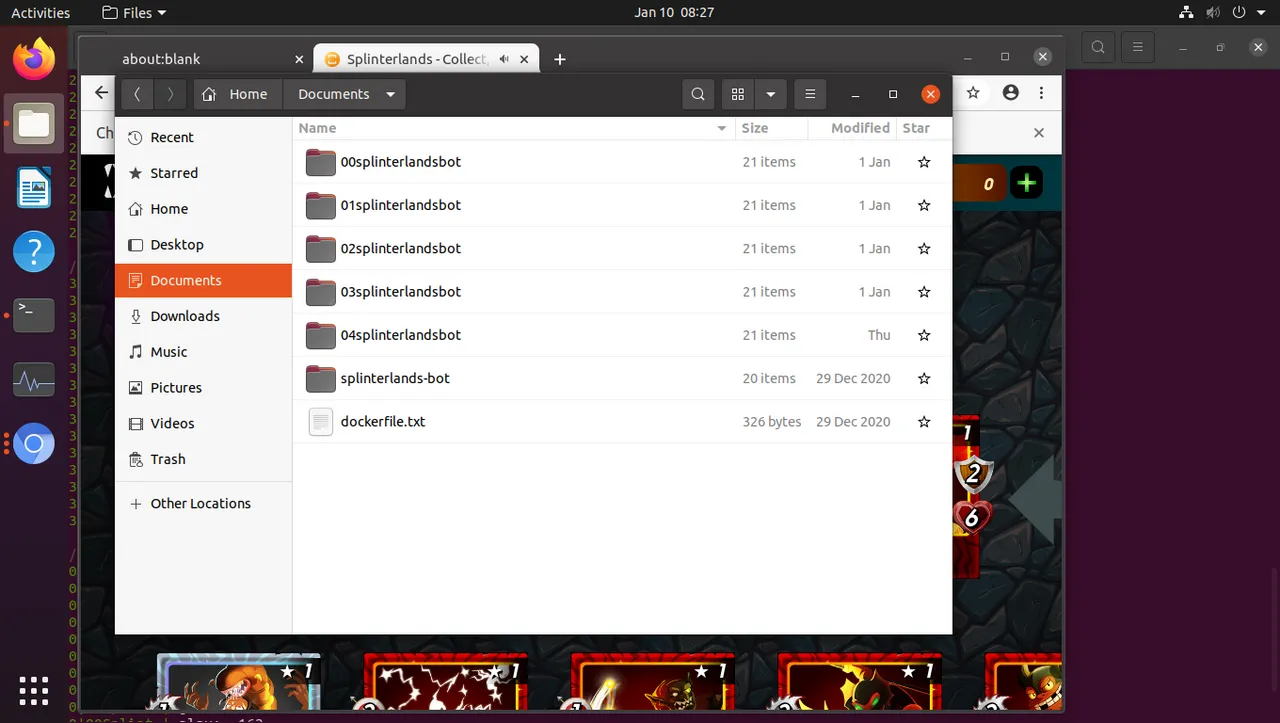Open Desktop in the sidebar
This screenshot has width=1280, height=723.
point(203,245)
